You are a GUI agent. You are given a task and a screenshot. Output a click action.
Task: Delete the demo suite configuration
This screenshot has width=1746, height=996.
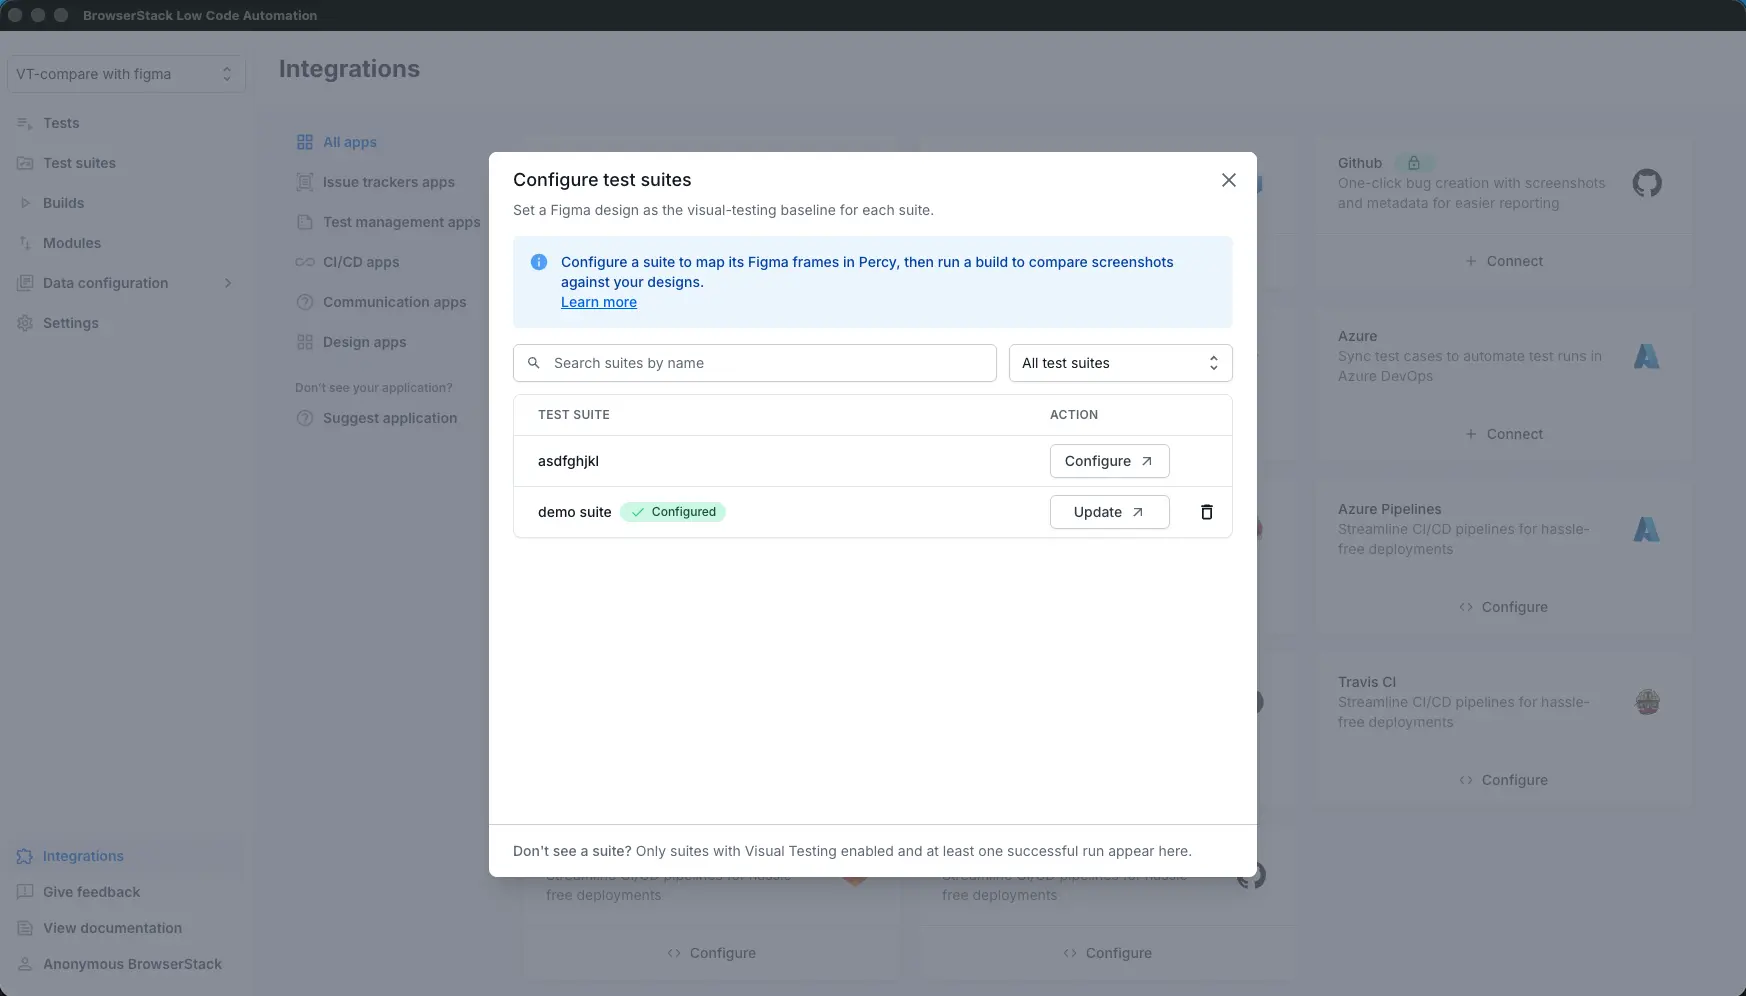[1207, 512]
